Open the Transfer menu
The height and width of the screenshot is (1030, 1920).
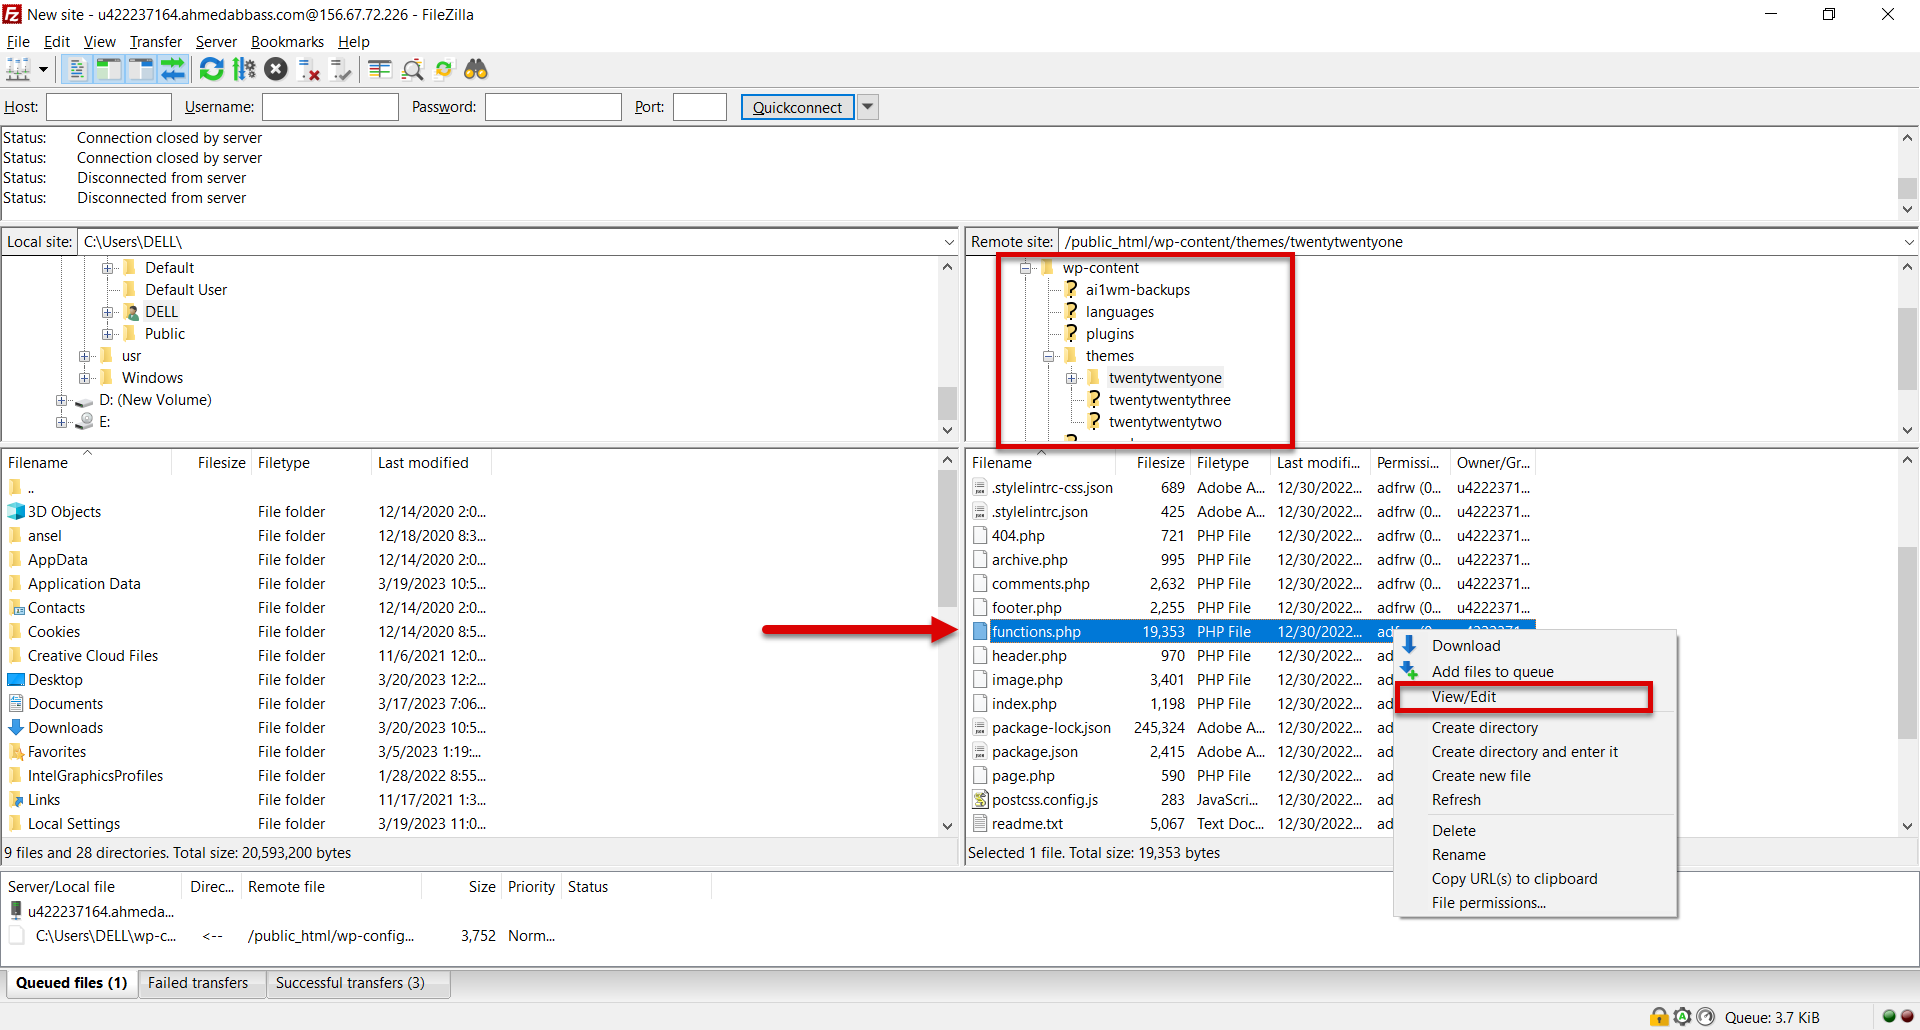point(155,42)
